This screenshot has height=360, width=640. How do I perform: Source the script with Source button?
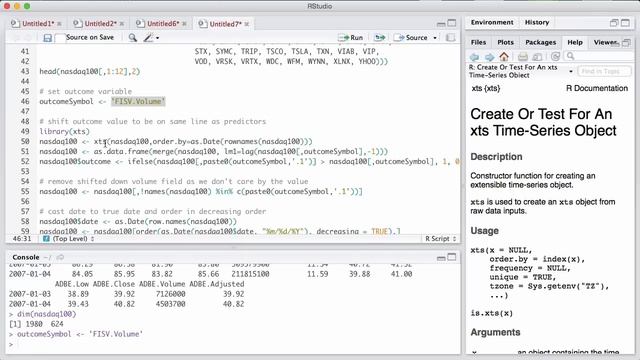point(411,38)
